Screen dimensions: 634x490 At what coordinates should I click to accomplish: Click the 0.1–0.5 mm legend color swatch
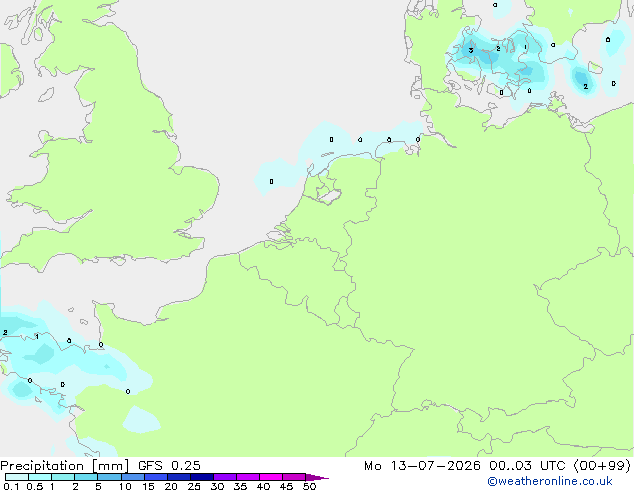coord(17,477)
